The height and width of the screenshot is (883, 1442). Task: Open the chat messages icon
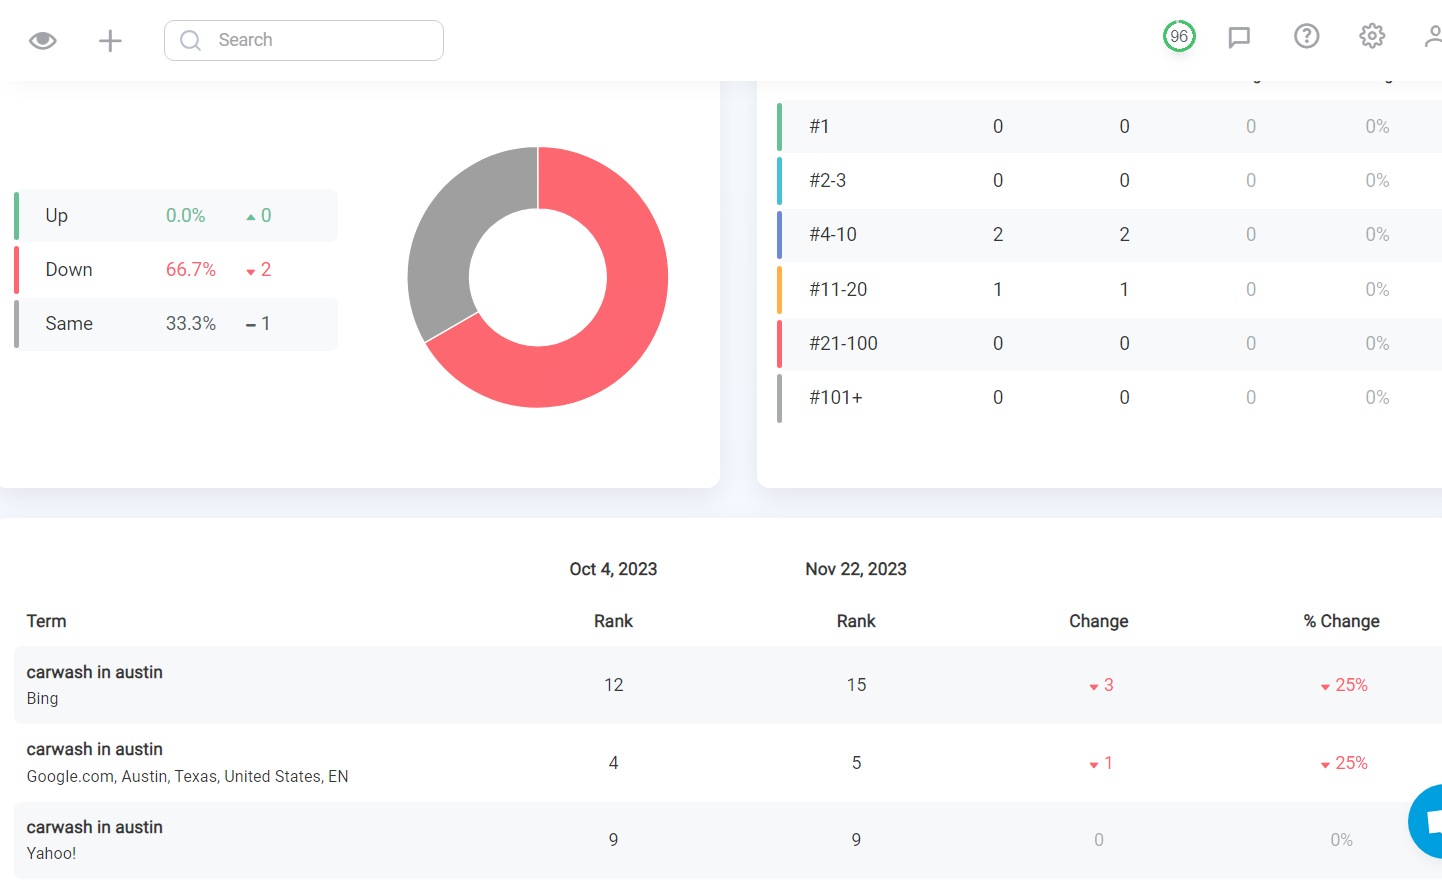click(x=1239, y=37)
